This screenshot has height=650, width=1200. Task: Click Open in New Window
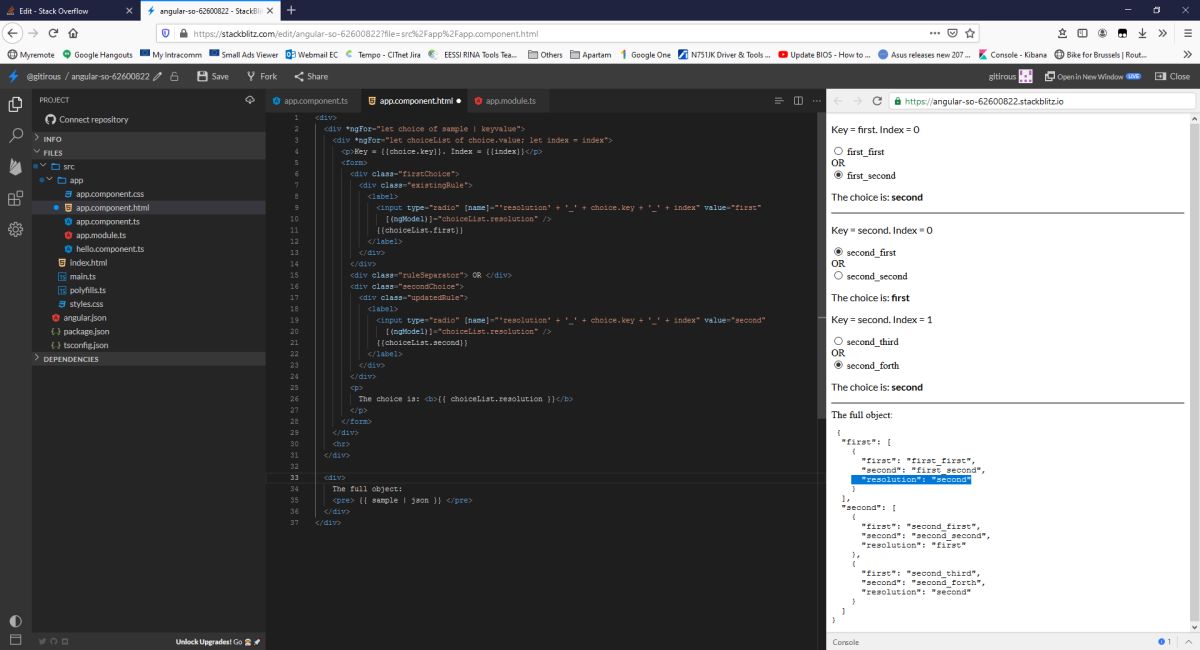click(1092, 76)
